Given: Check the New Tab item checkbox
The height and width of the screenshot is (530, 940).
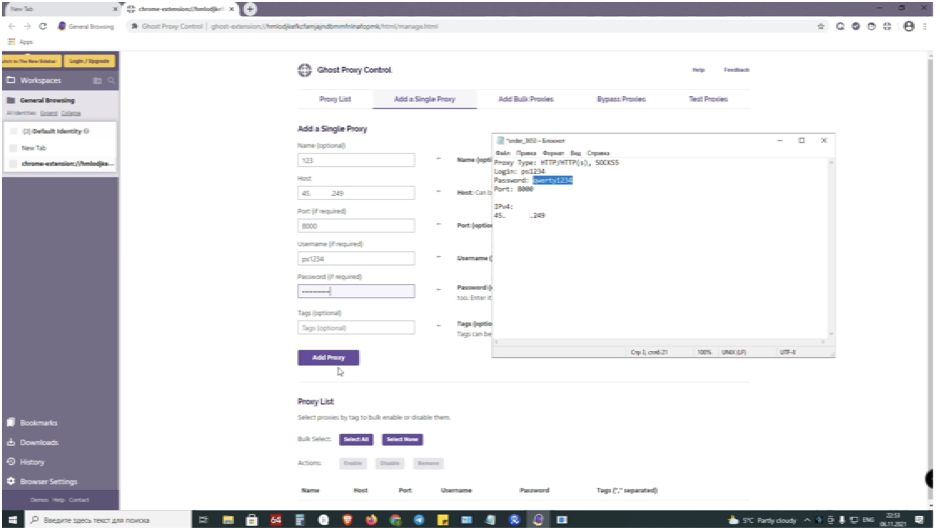Looking at the screenshot, I should coord(13,147).
